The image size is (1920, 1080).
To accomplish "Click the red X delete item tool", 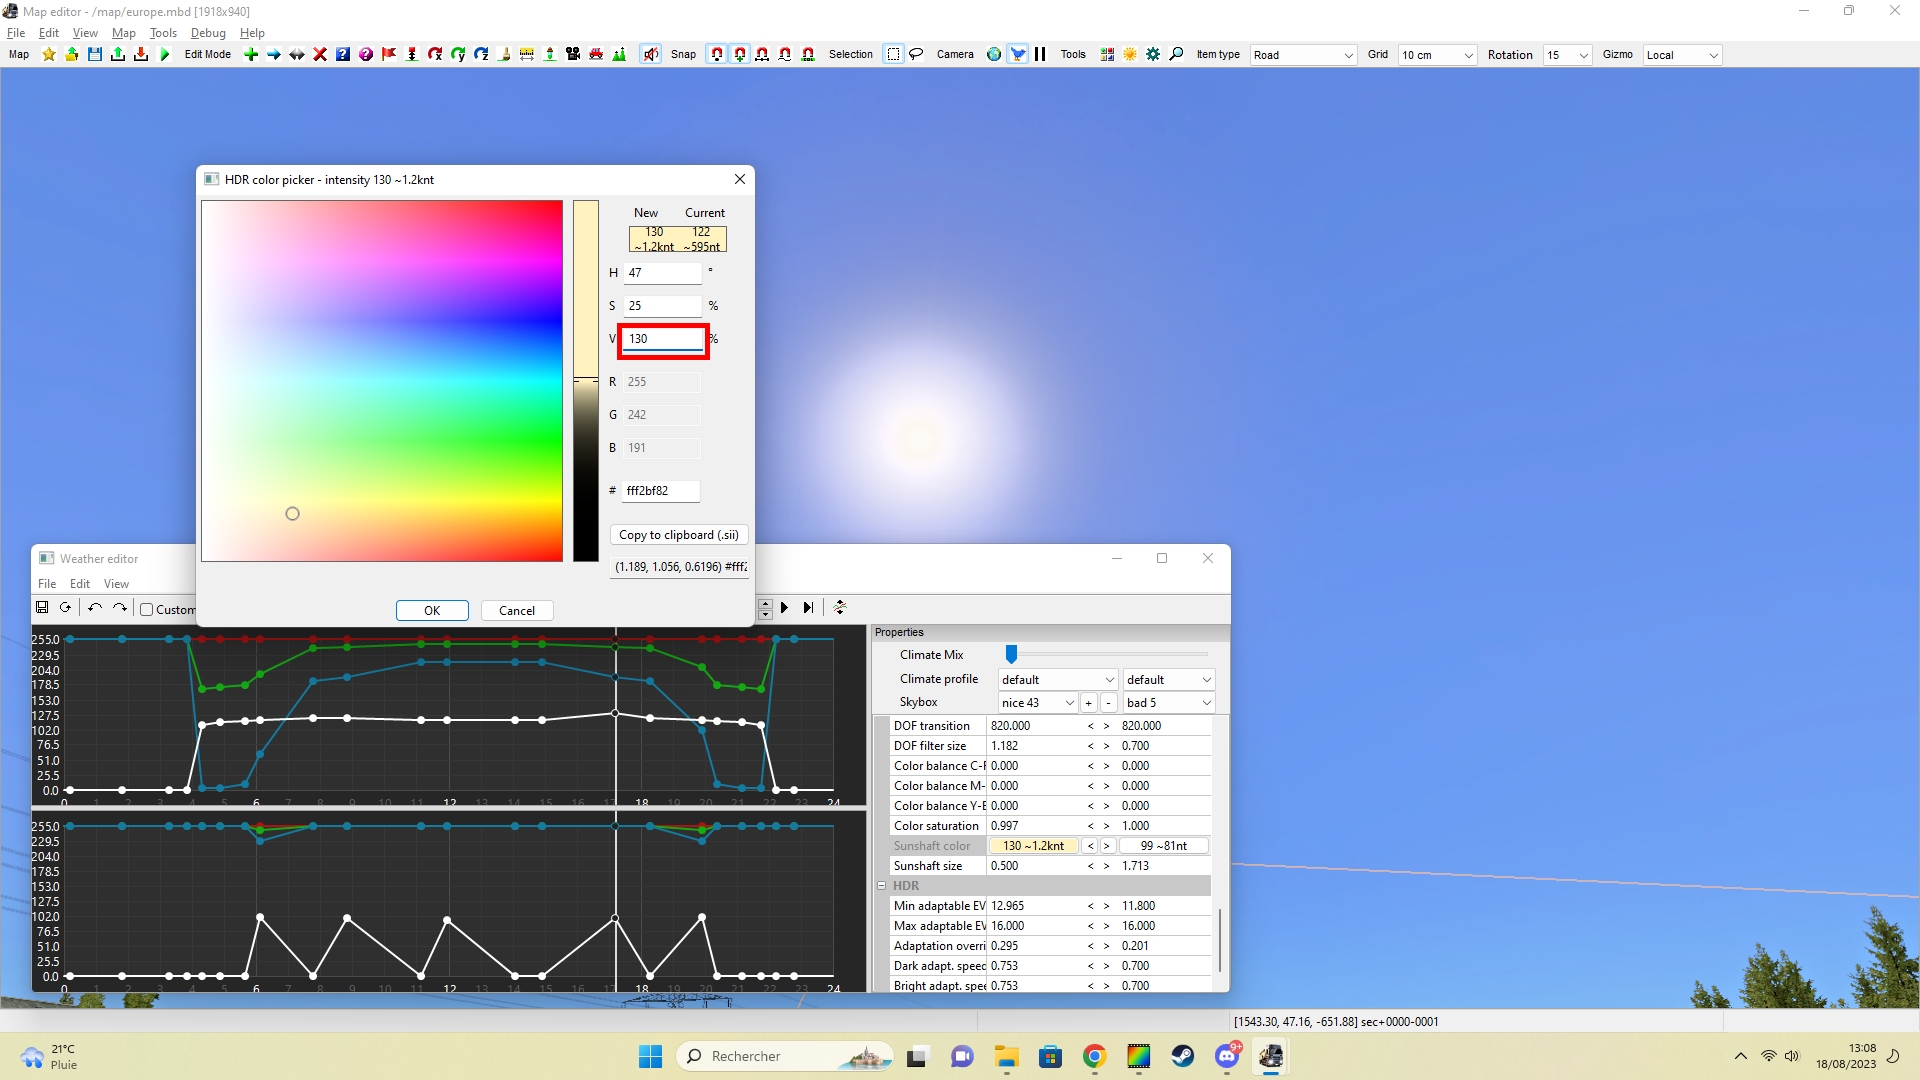I will (320, 55).
